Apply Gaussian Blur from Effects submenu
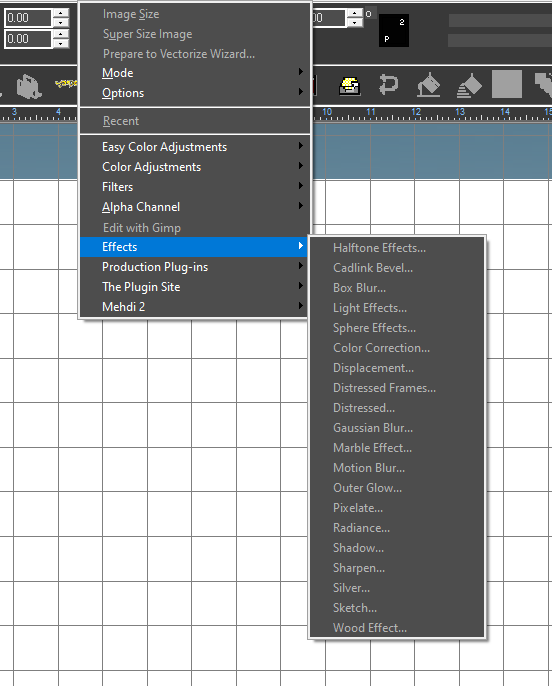Screen dimensions: 552x686 tap(397, 428)
